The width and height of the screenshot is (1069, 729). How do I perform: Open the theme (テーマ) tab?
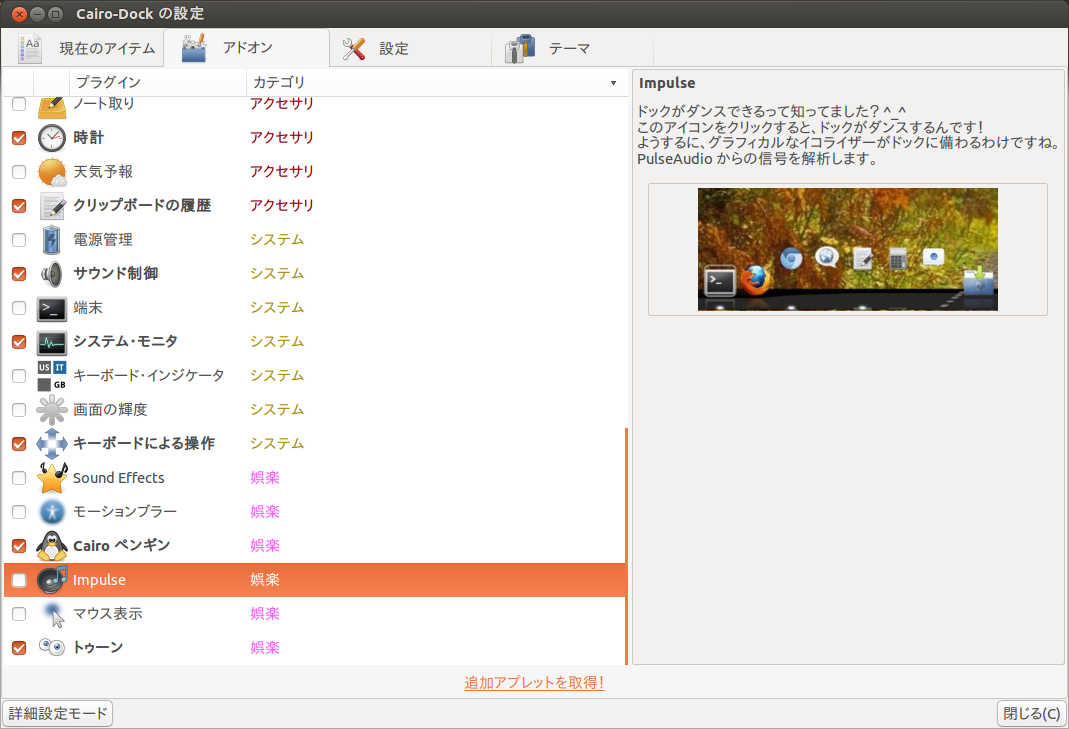pos(573,48)
